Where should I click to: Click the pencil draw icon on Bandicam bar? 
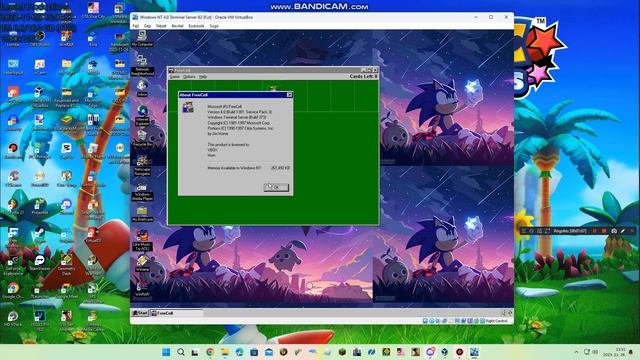click(623, 231)
